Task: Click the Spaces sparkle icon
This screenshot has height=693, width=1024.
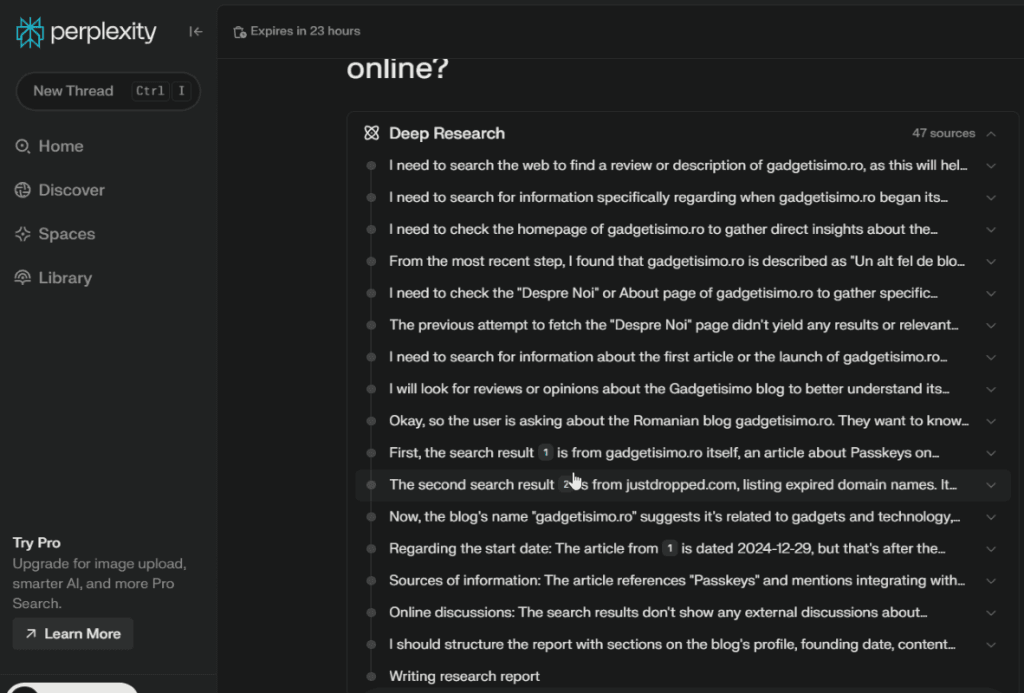Action: (x=22, y=234)
